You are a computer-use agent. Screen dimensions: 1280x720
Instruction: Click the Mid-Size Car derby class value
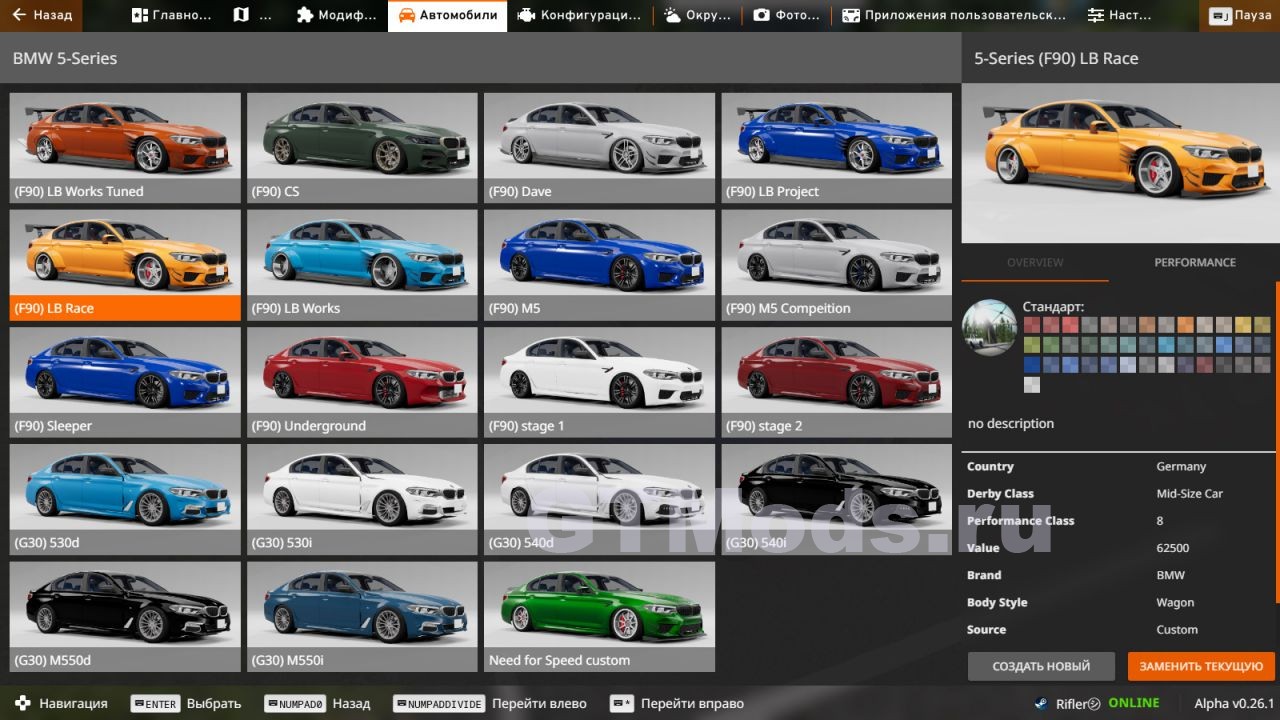tap(1190, 494)
